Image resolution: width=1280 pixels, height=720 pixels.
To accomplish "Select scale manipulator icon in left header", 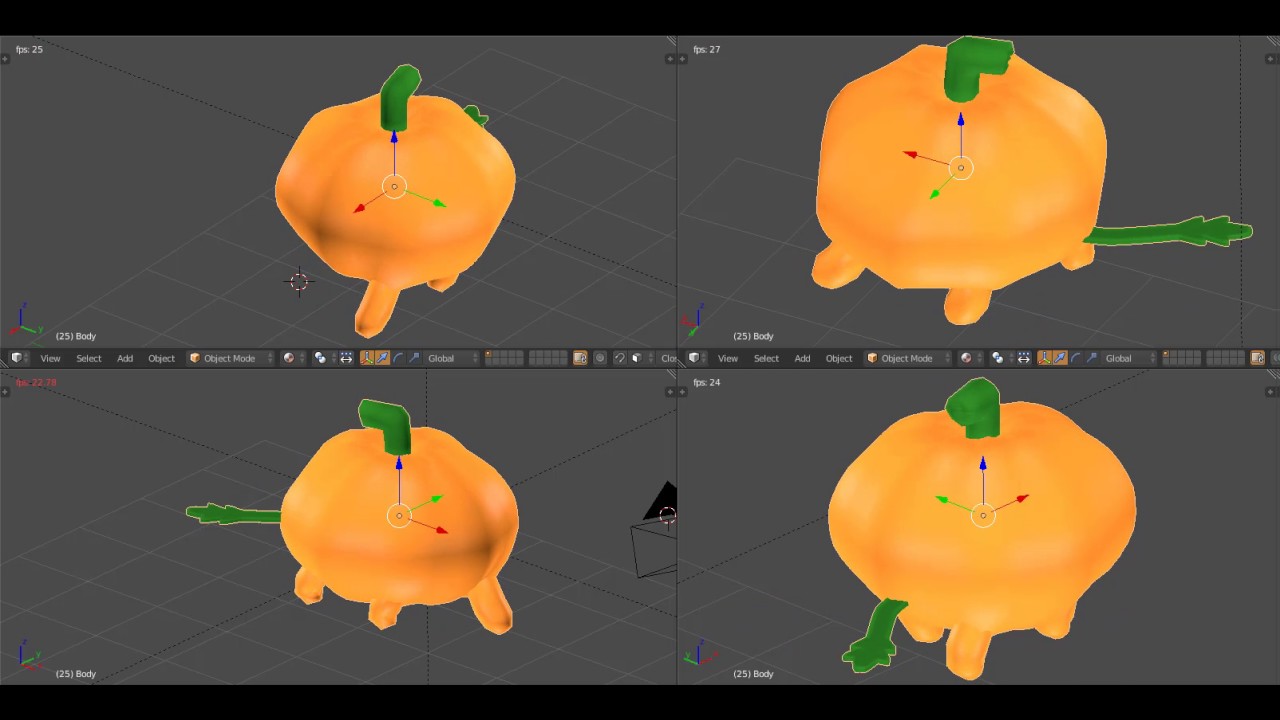I will point(414,358).
